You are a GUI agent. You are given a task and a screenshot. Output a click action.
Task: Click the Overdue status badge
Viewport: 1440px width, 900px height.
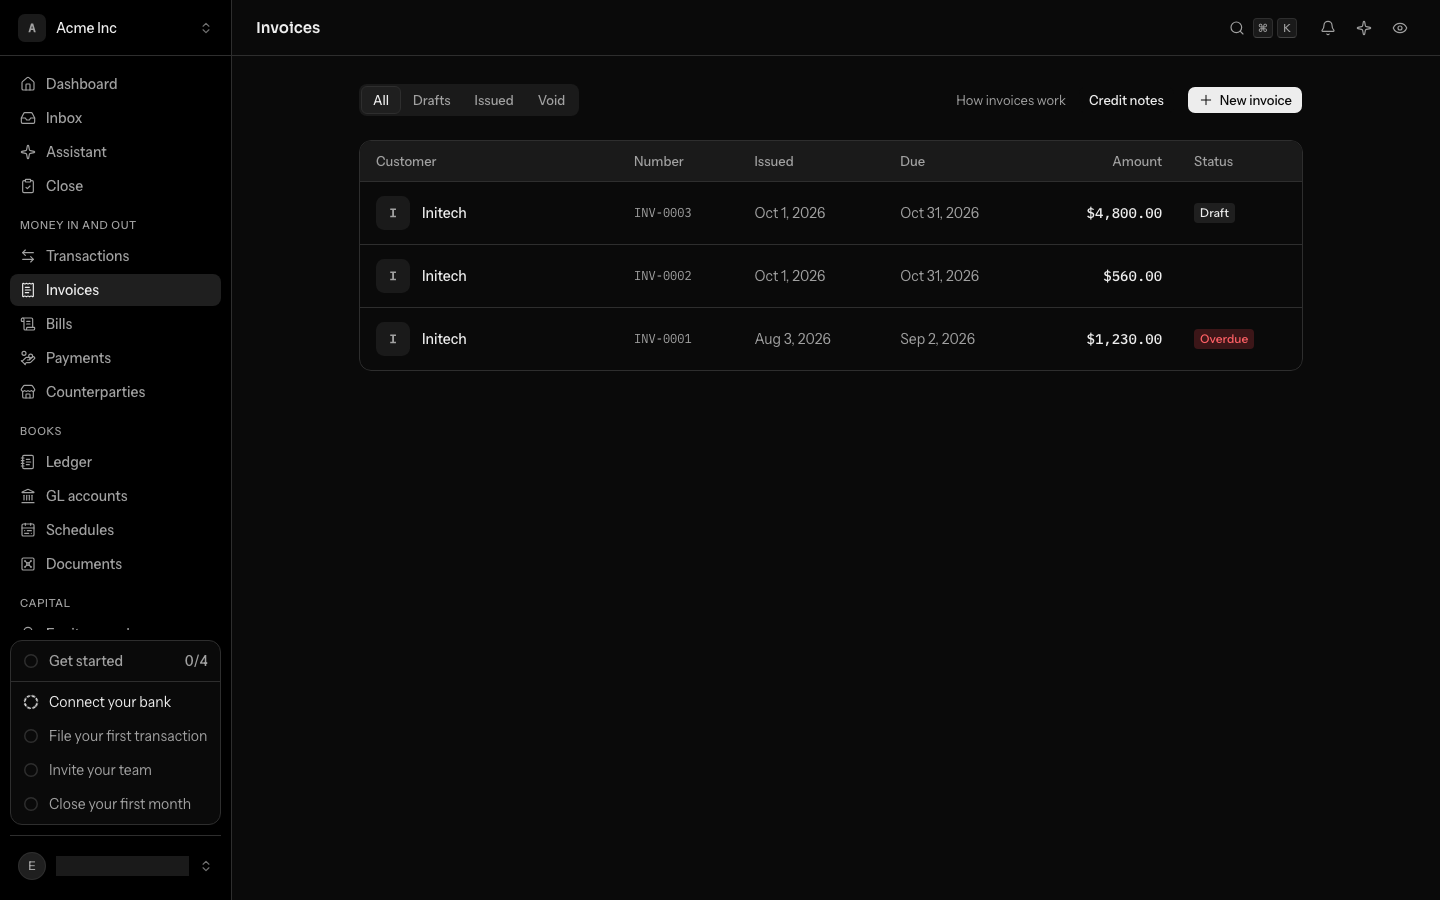coord(1224,339)
